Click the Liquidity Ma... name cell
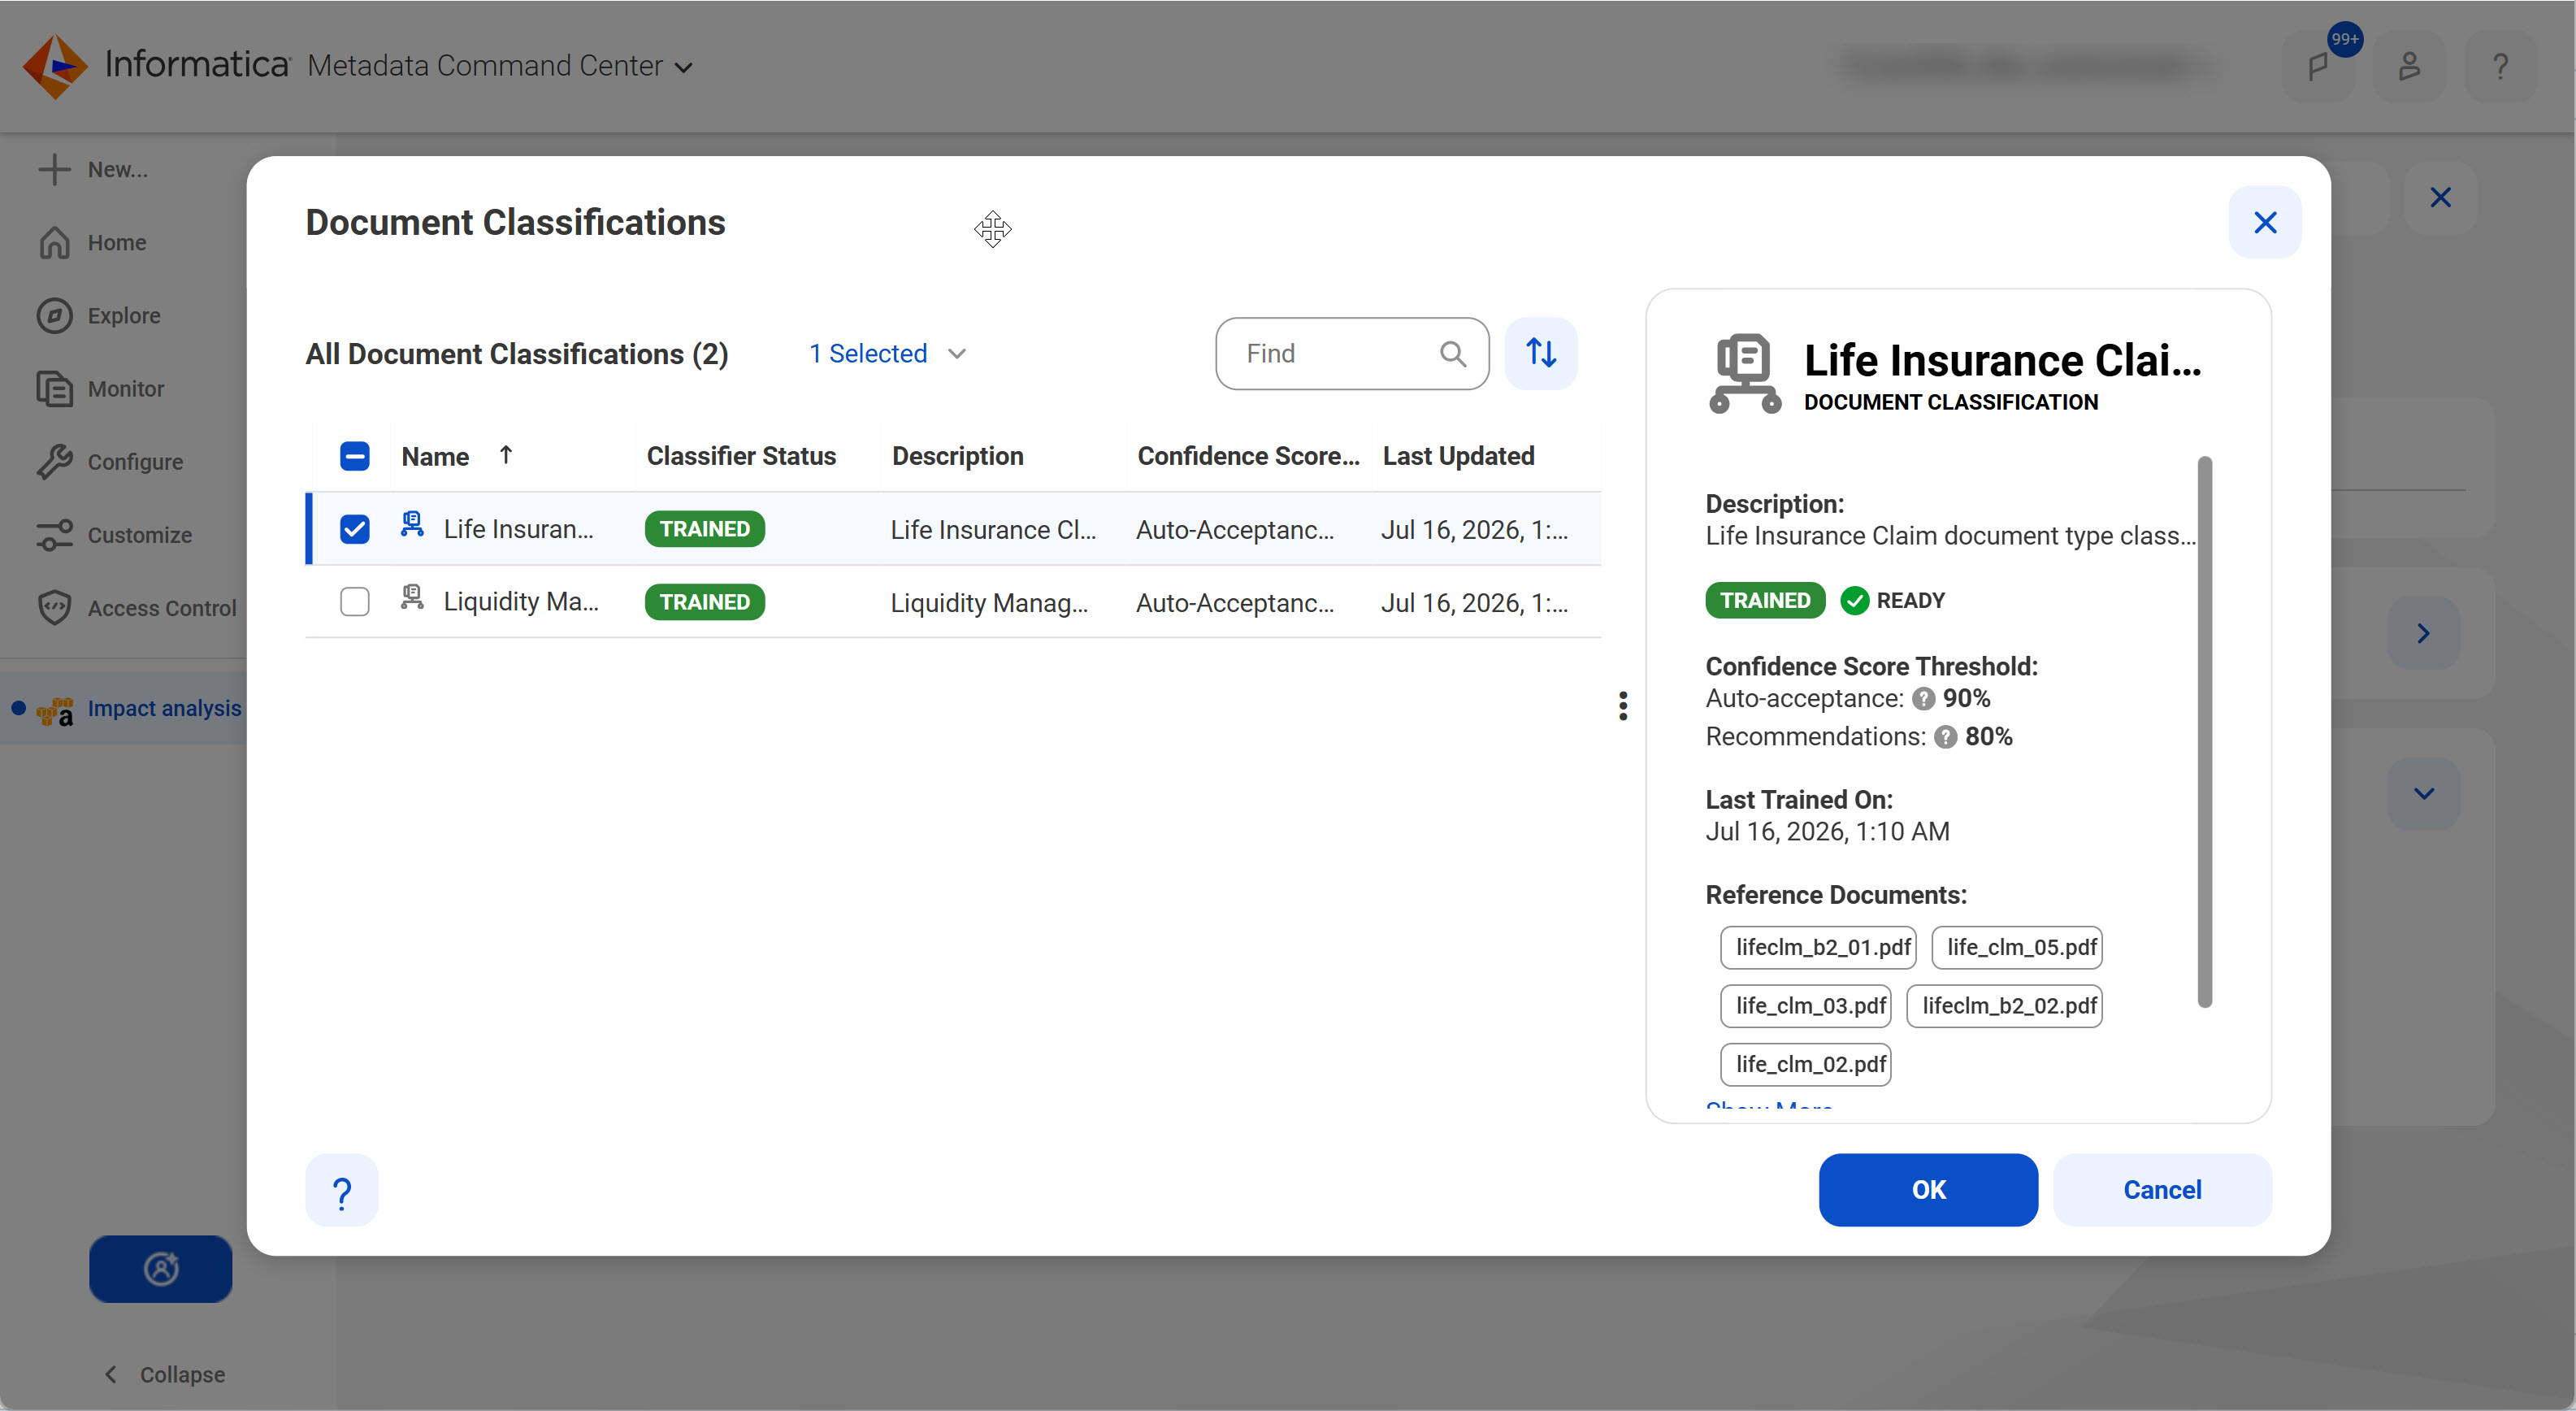Screen dimensions: 2576x1411 pos(521,601)
